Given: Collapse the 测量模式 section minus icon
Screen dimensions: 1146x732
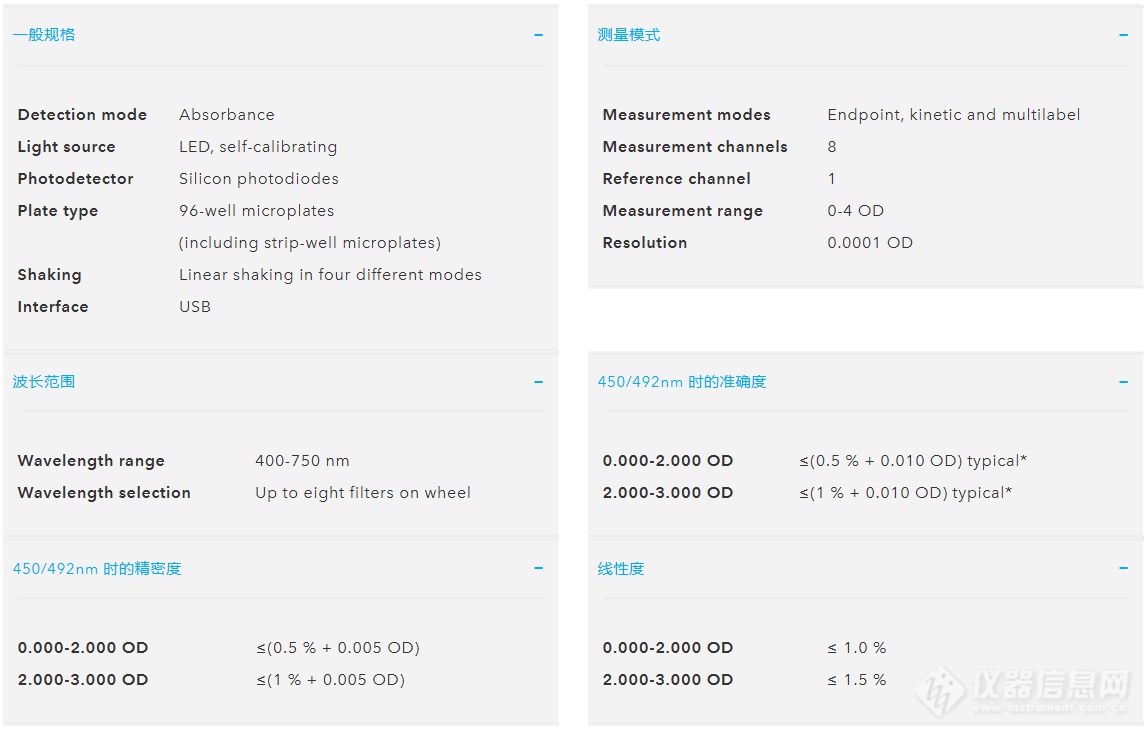Looking at the screenshot, I should pos(1123,35).
